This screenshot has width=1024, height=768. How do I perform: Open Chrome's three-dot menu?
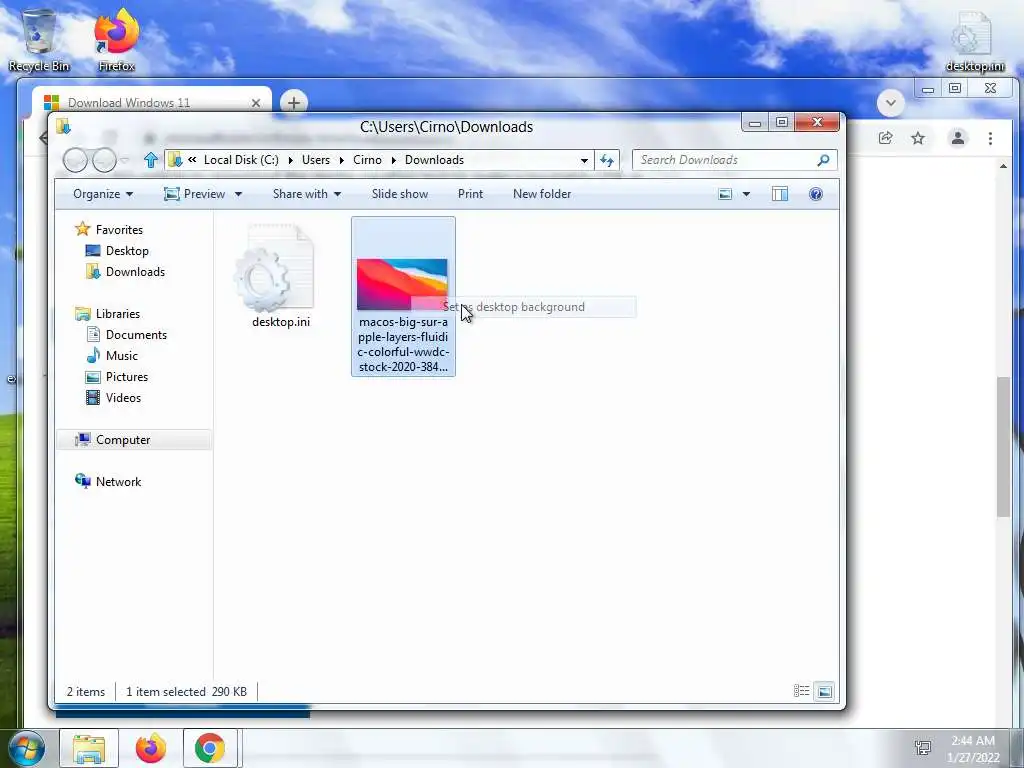point(991,138)
